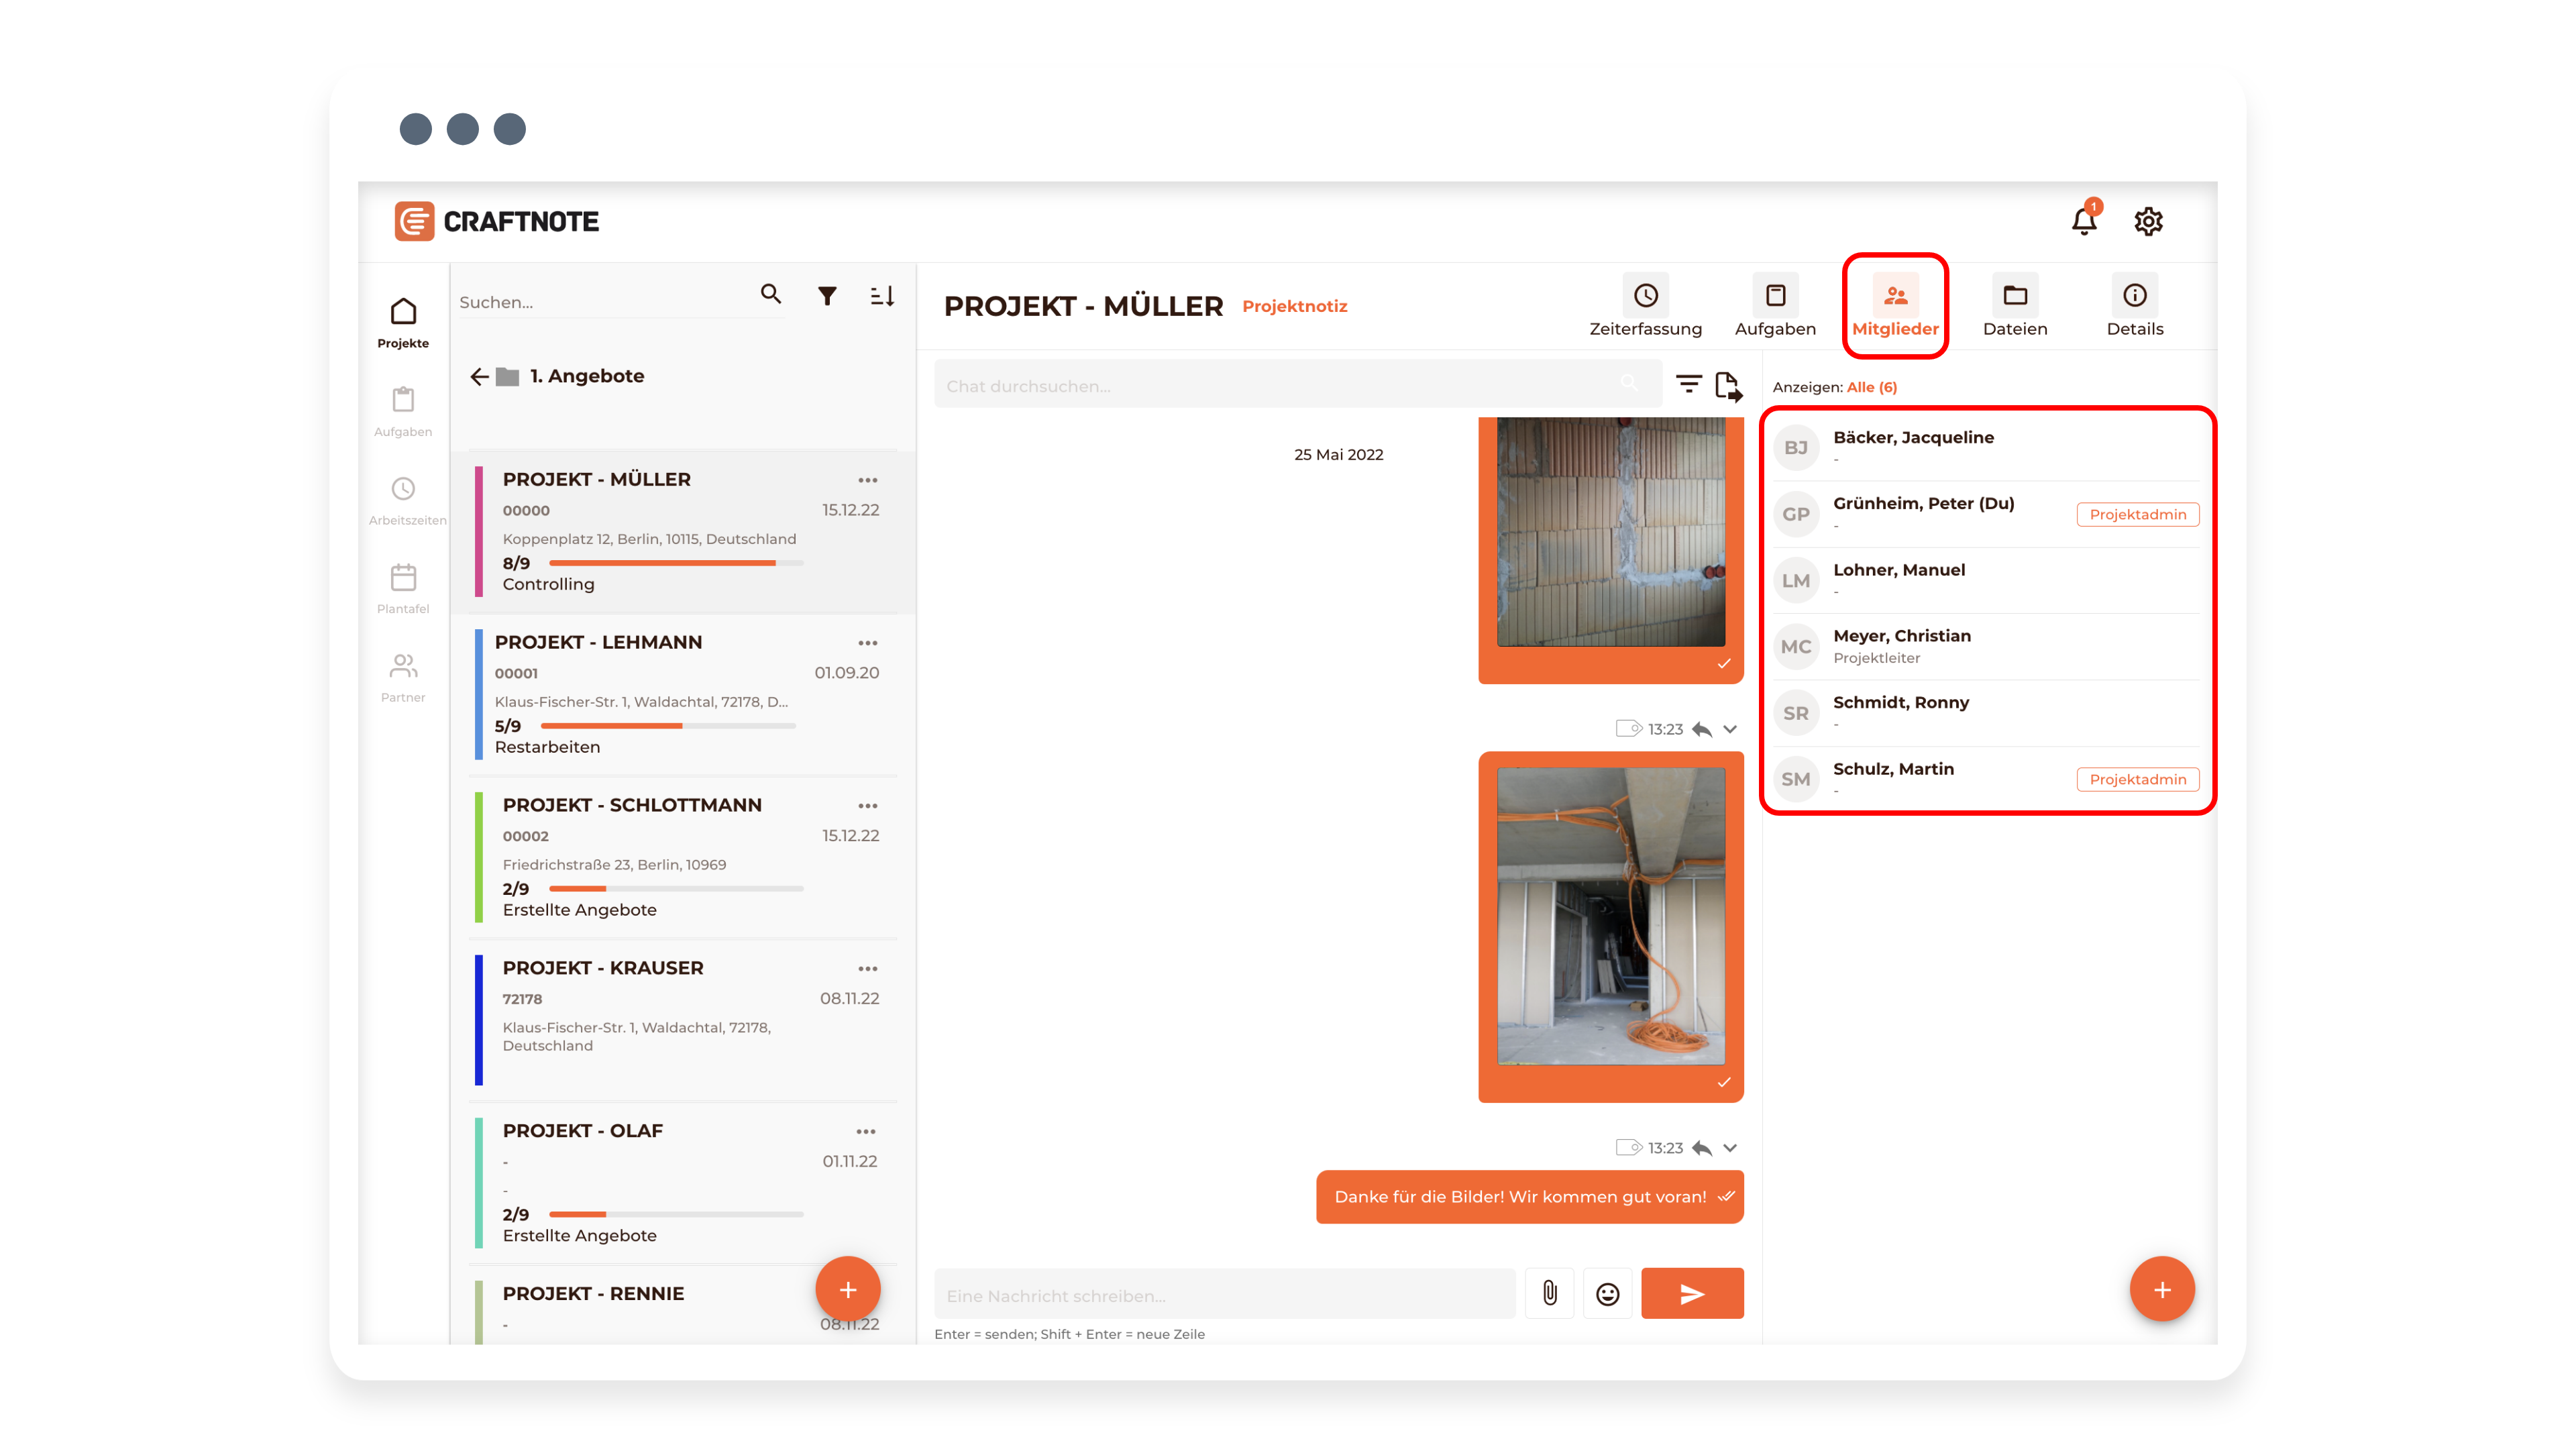2576x1449 pixels.
Task: Tag the first photo message
Action: [1629, 729]
